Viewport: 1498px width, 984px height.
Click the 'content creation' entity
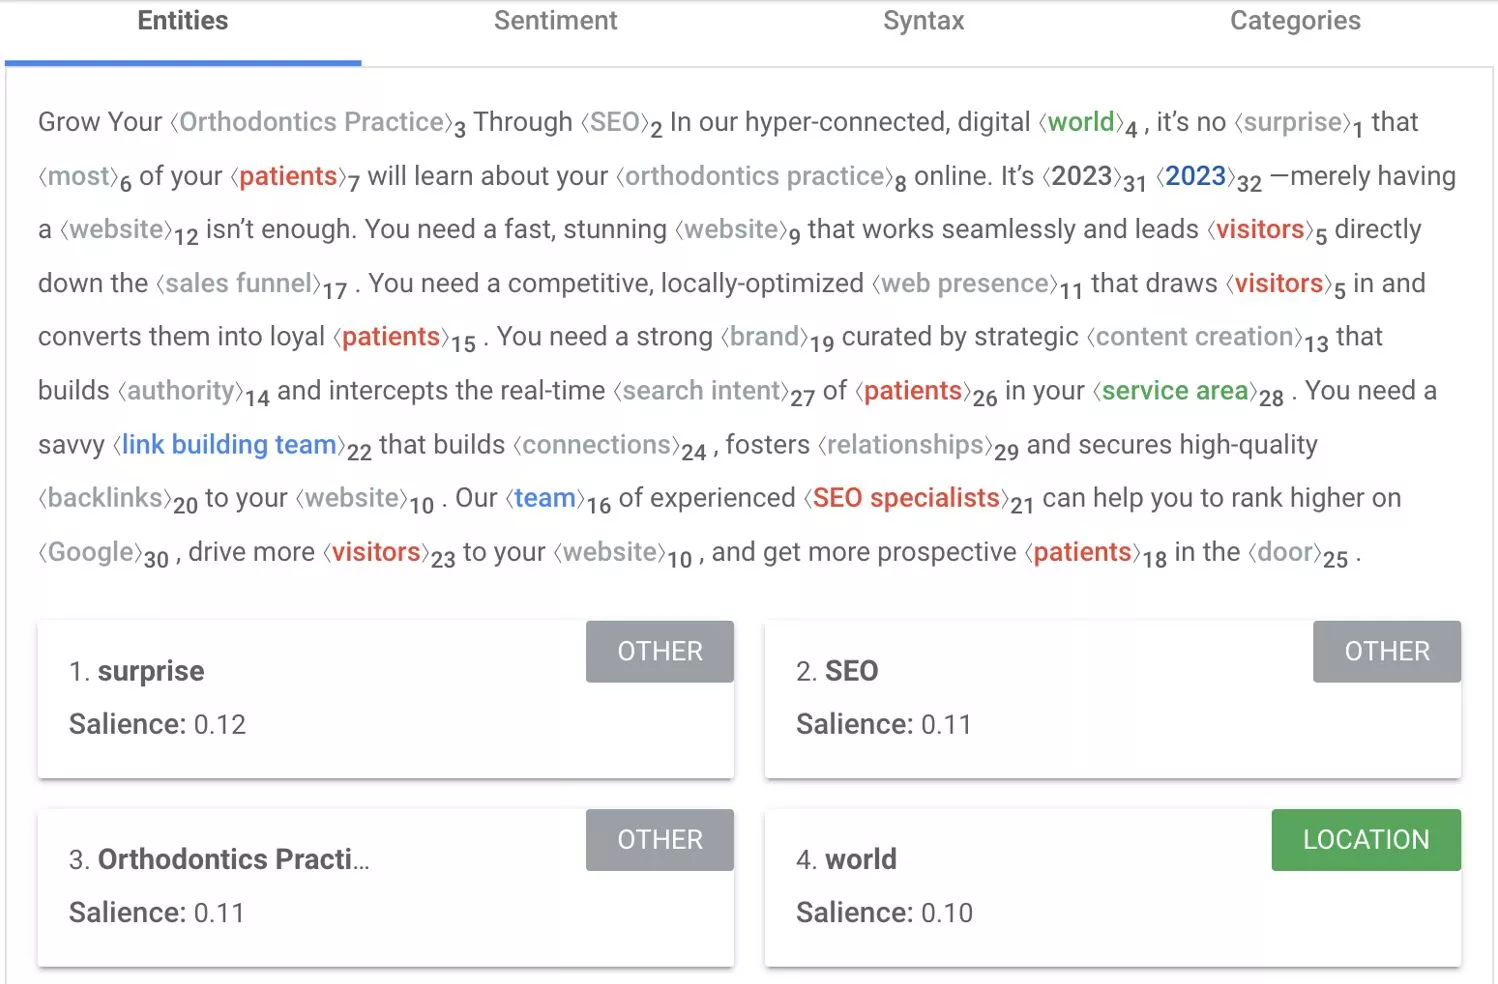[1195, 337]
